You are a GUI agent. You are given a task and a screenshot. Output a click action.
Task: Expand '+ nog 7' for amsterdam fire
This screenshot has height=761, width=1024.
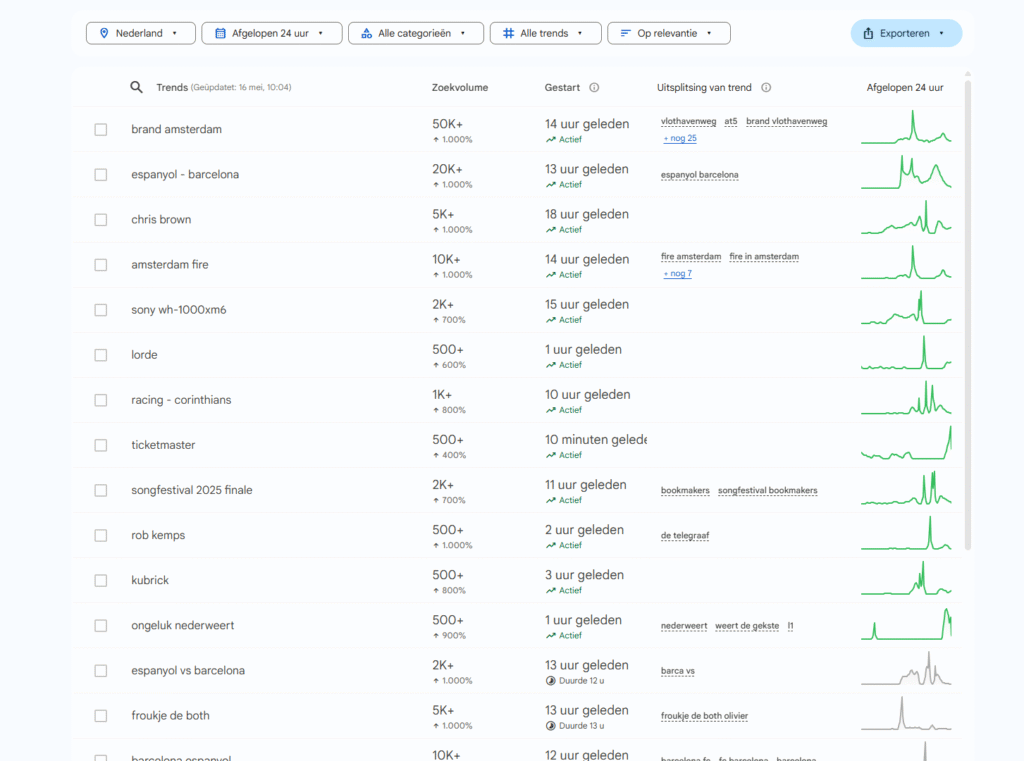click(677, 274)
